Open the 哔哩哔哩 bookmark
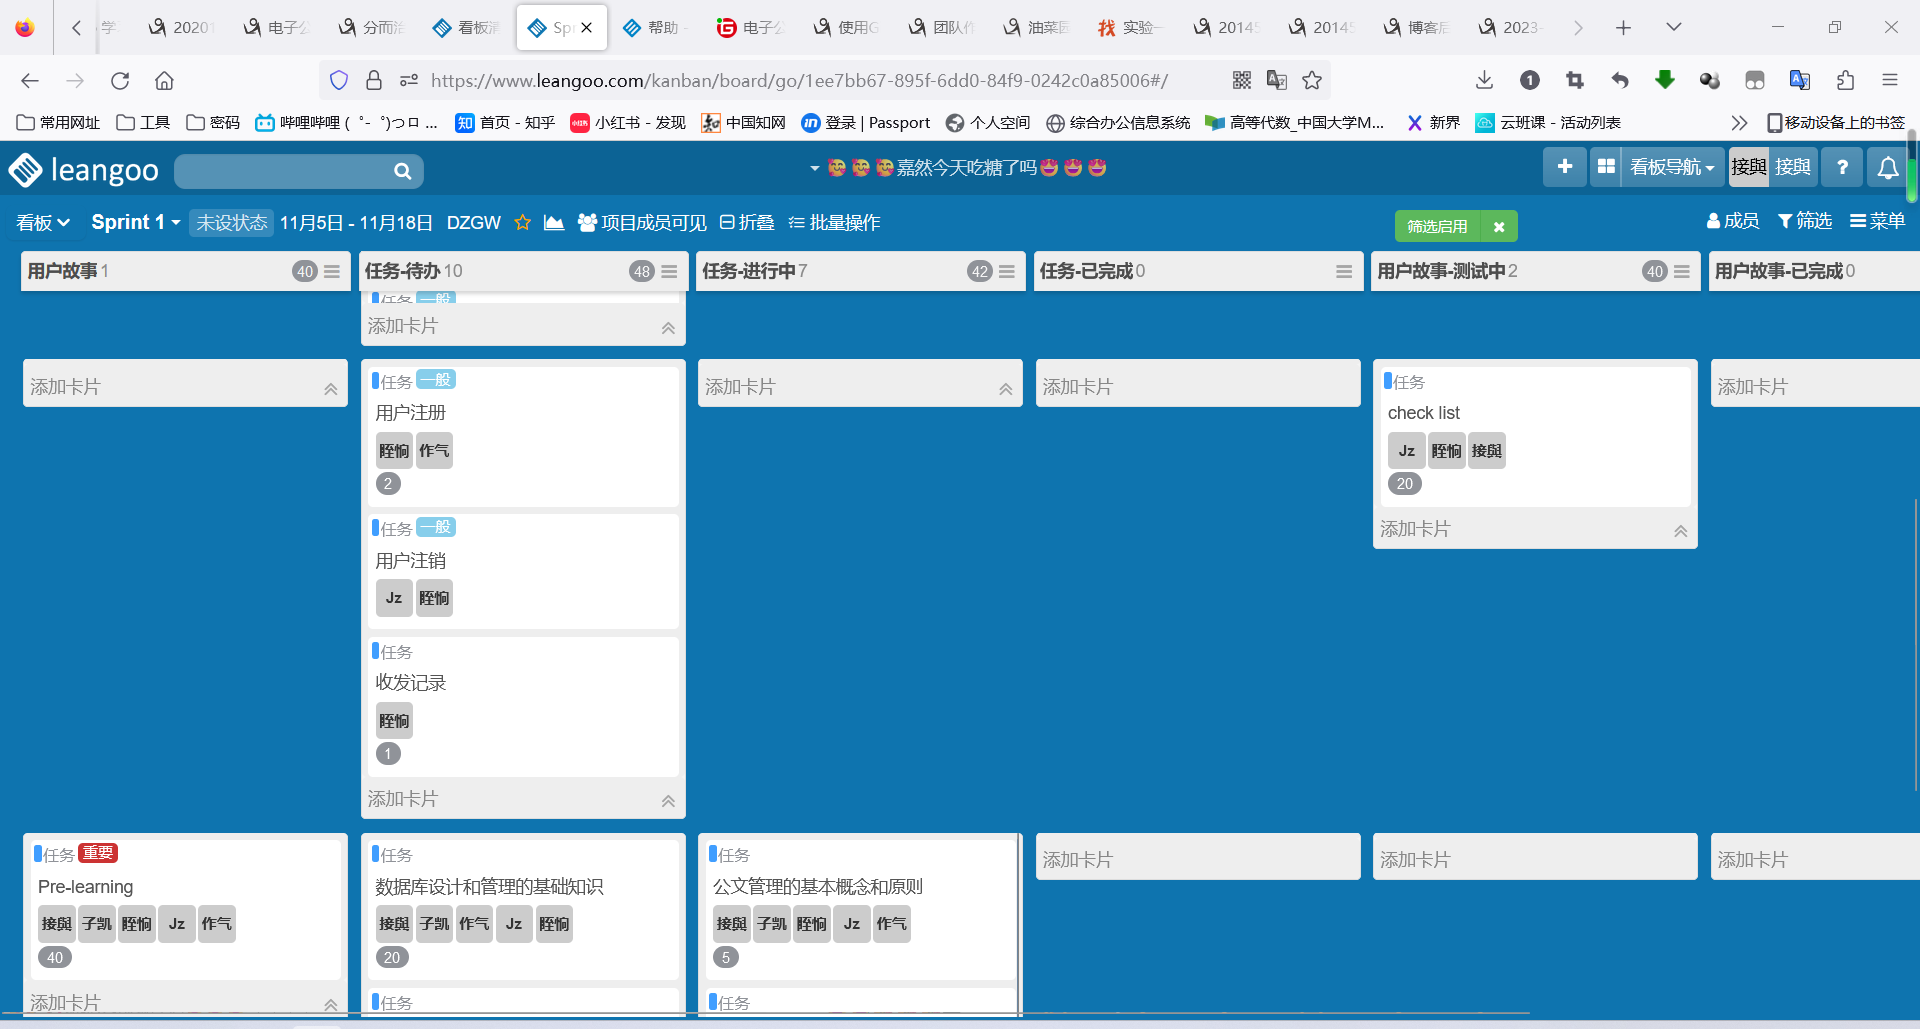The height and width of the screenshot is (1029, 1920). pyautogui.click(x=346, y=123)
